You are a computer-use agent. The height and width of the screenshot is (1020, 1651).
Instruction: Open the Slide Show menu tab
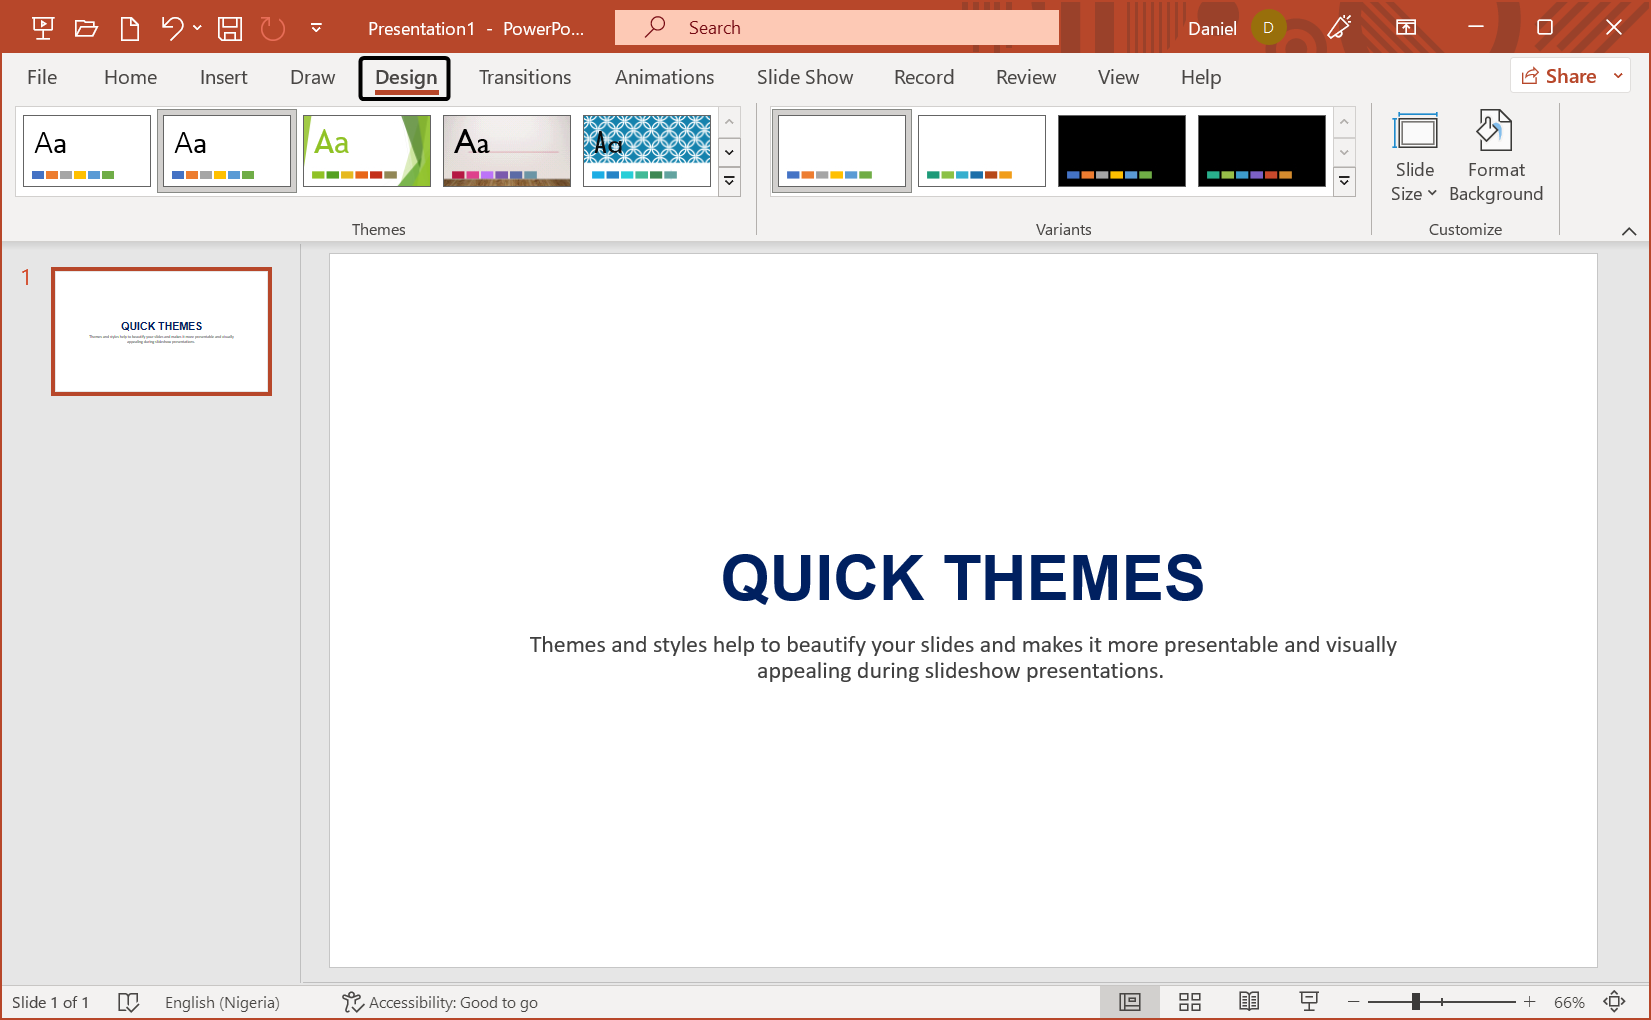pos(805,77)
